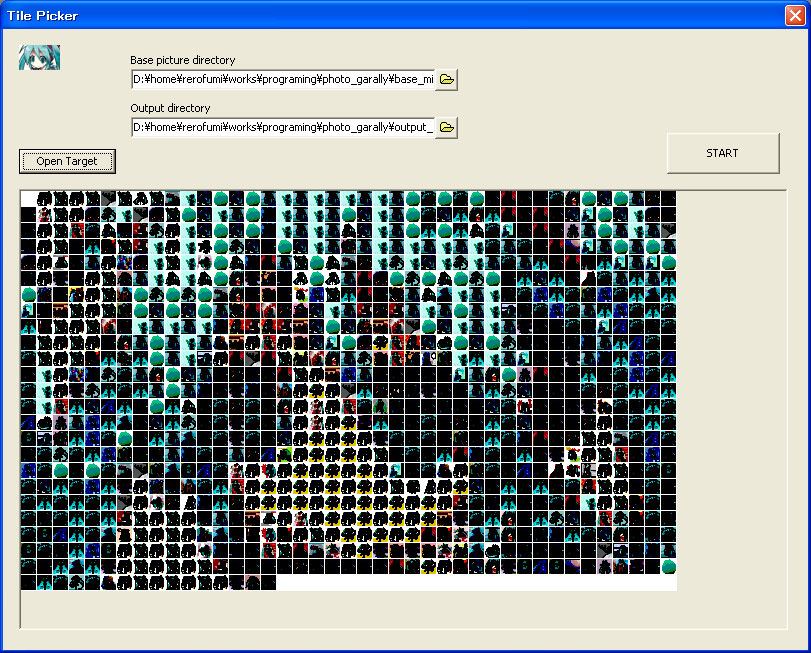
Task: Browse for the Output directory folder
Action: tap(446, 127)
